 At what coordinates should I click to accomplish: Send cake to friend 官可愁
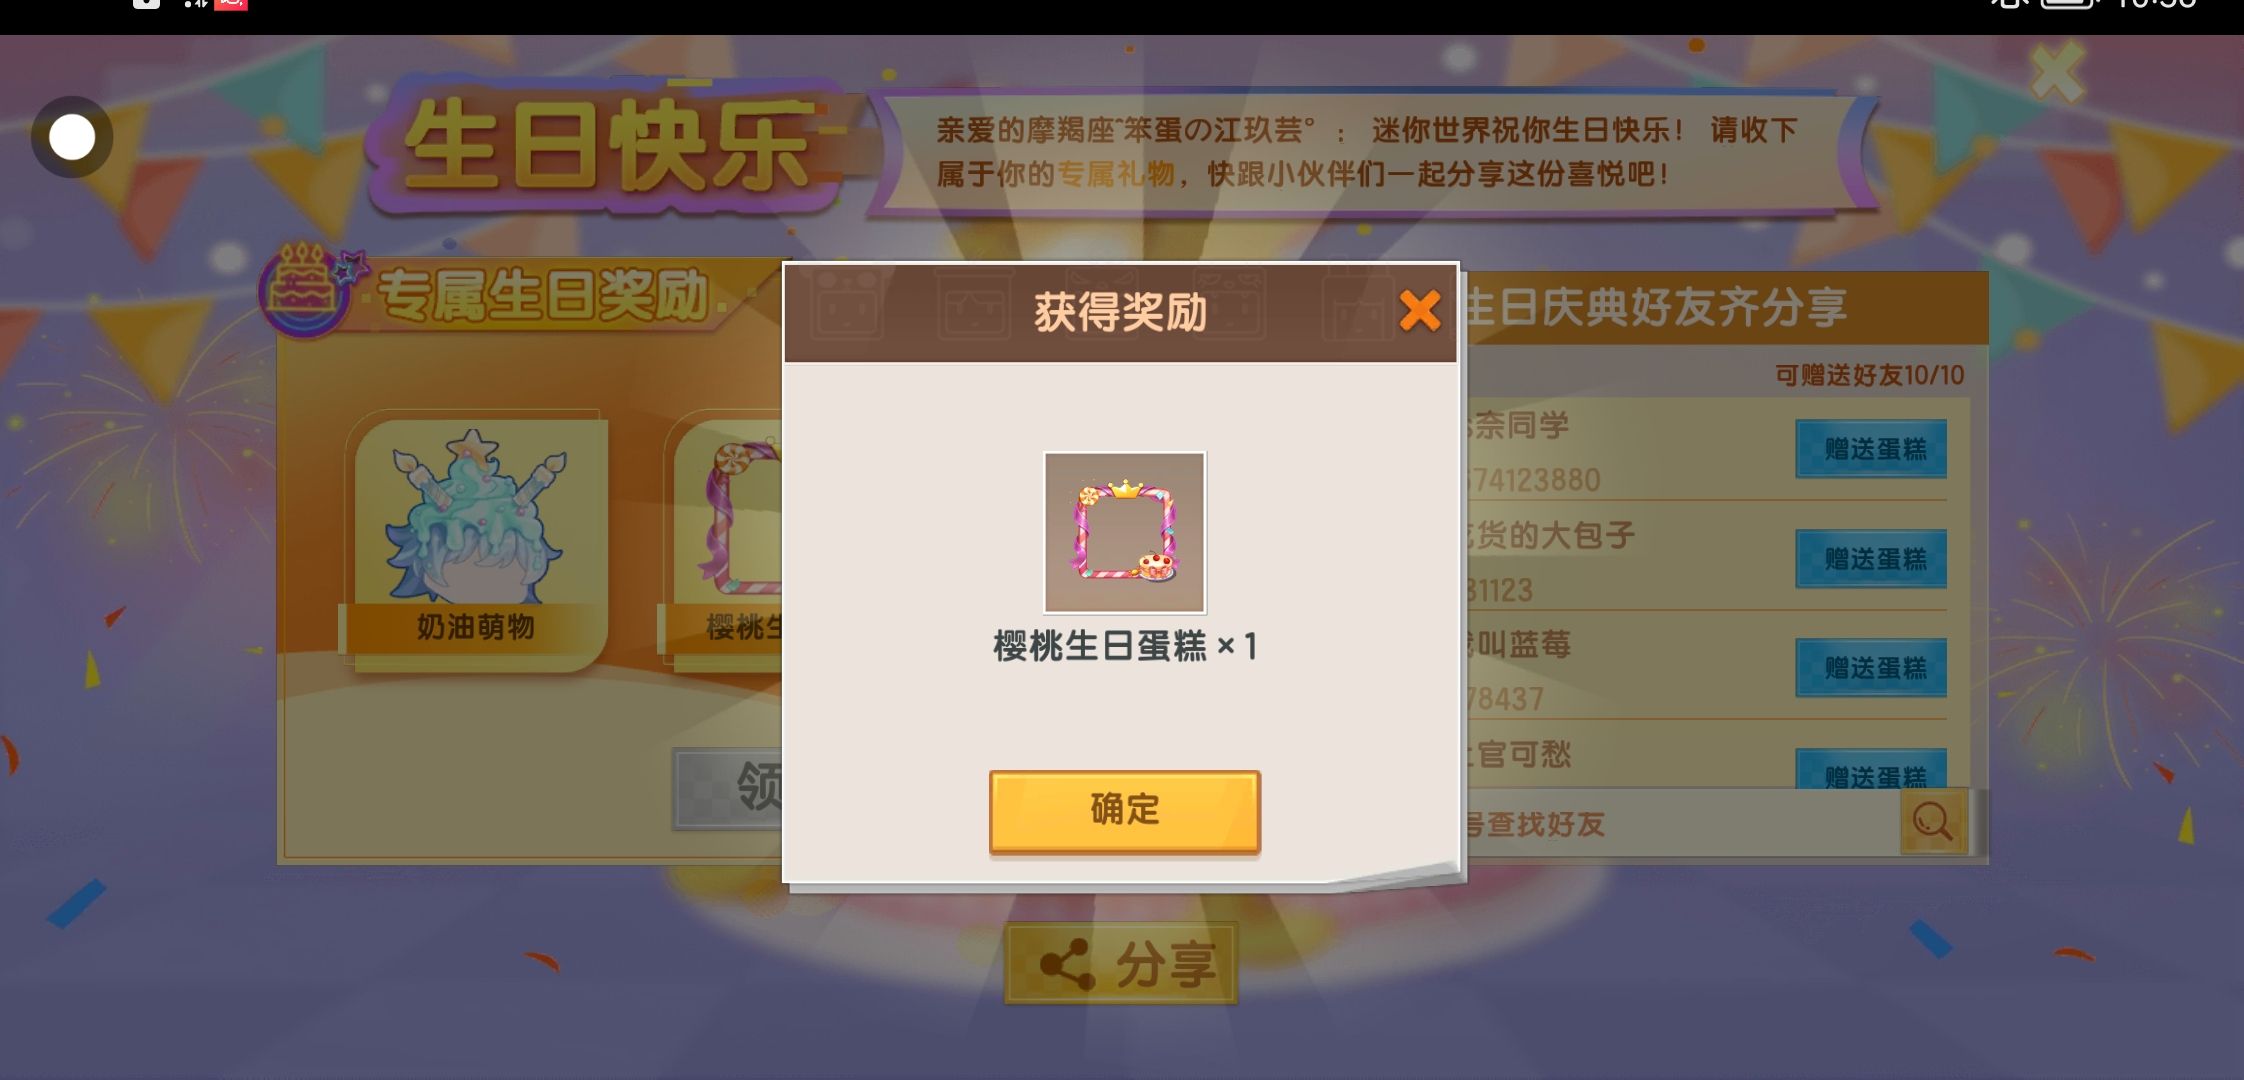[1871, 770]
